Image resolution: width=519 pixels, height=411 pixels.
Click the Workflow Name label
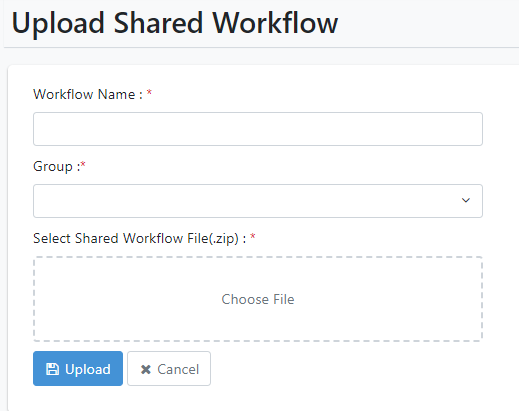coord(88,94)
